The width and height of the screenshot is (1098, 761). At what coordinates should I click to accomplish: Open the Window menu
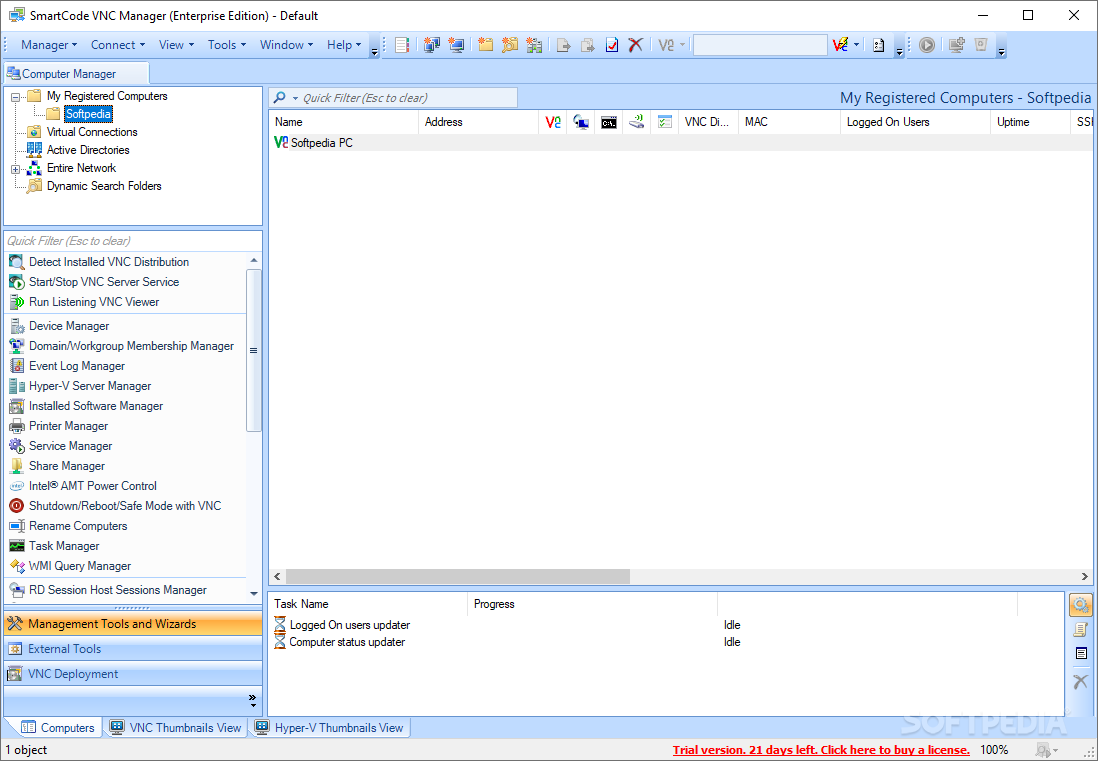(x=286, y=45)
